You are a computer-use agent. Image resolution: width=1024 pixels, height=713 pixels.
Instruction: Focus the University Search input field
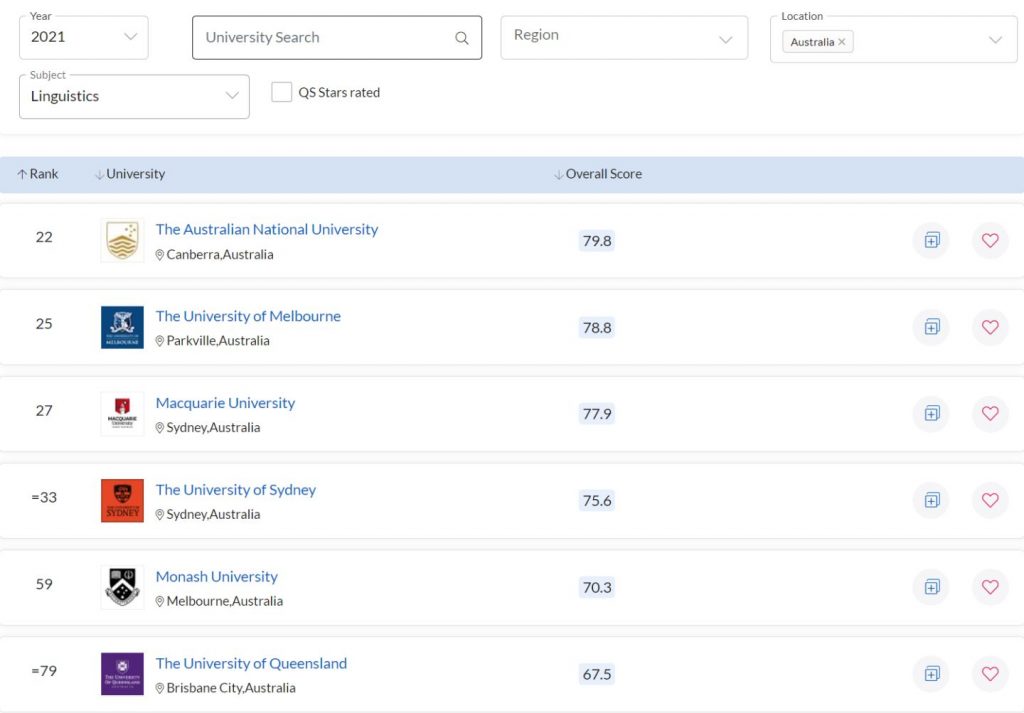337,38
